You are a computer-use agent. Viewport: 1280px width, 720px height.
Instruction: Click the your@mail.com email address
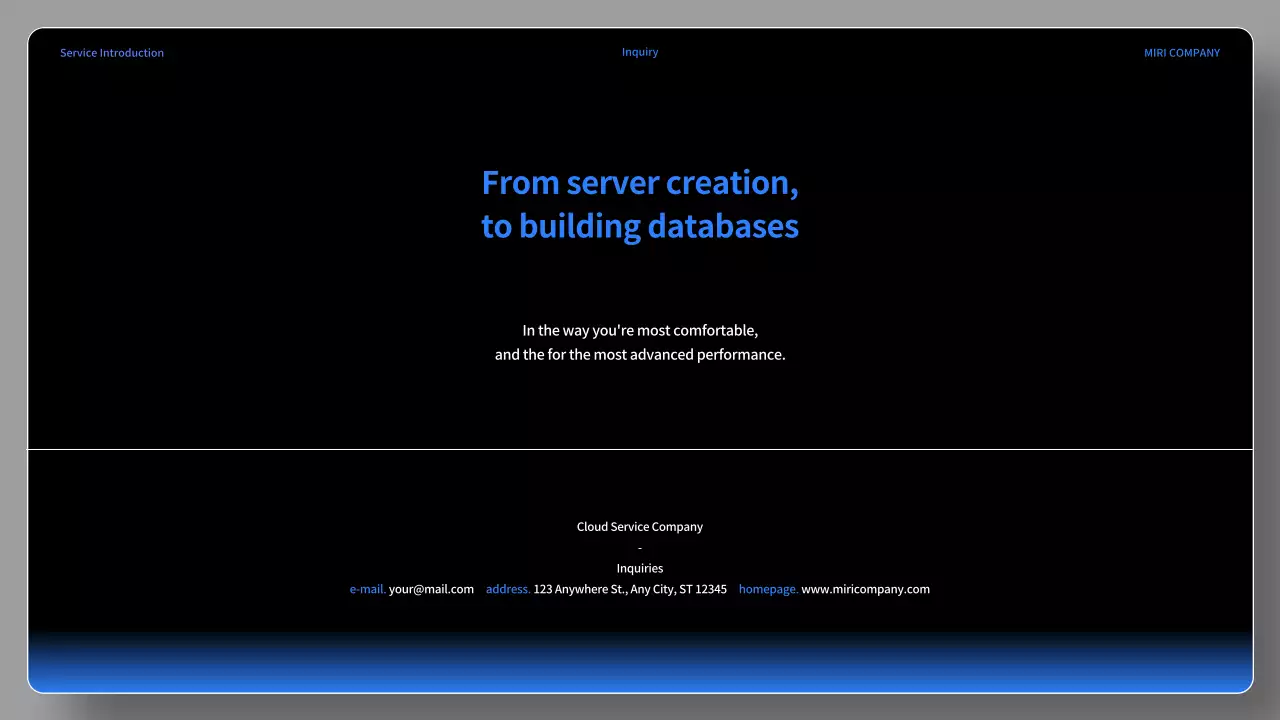click(431, 589)
